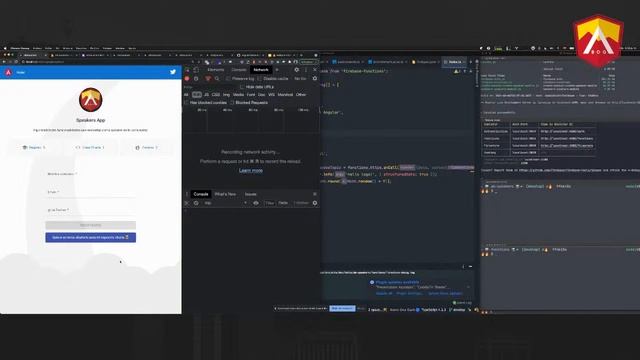Show more DevTools tabs chevron
Viewport: 640px width, 360px height.
277,70
